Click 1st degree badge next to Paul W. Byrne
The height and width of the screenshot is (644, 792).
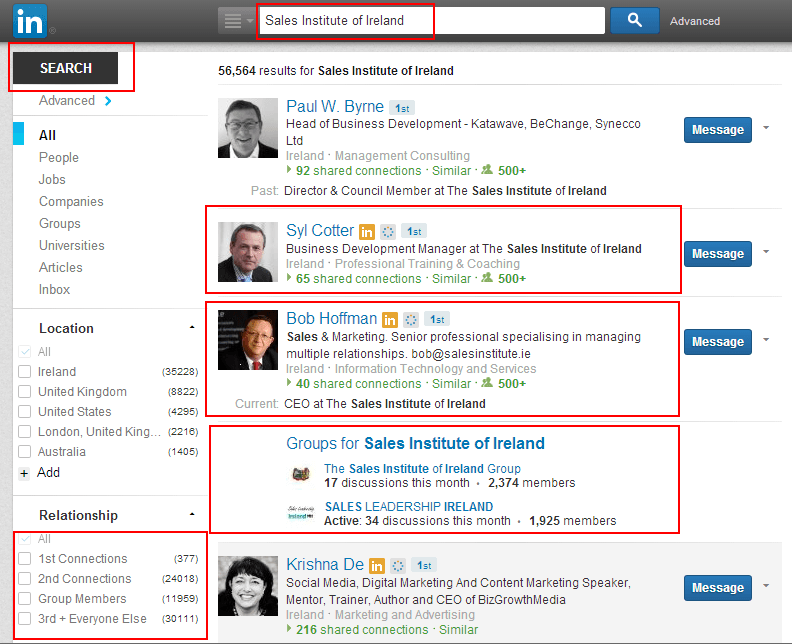(x=402, y=108)
